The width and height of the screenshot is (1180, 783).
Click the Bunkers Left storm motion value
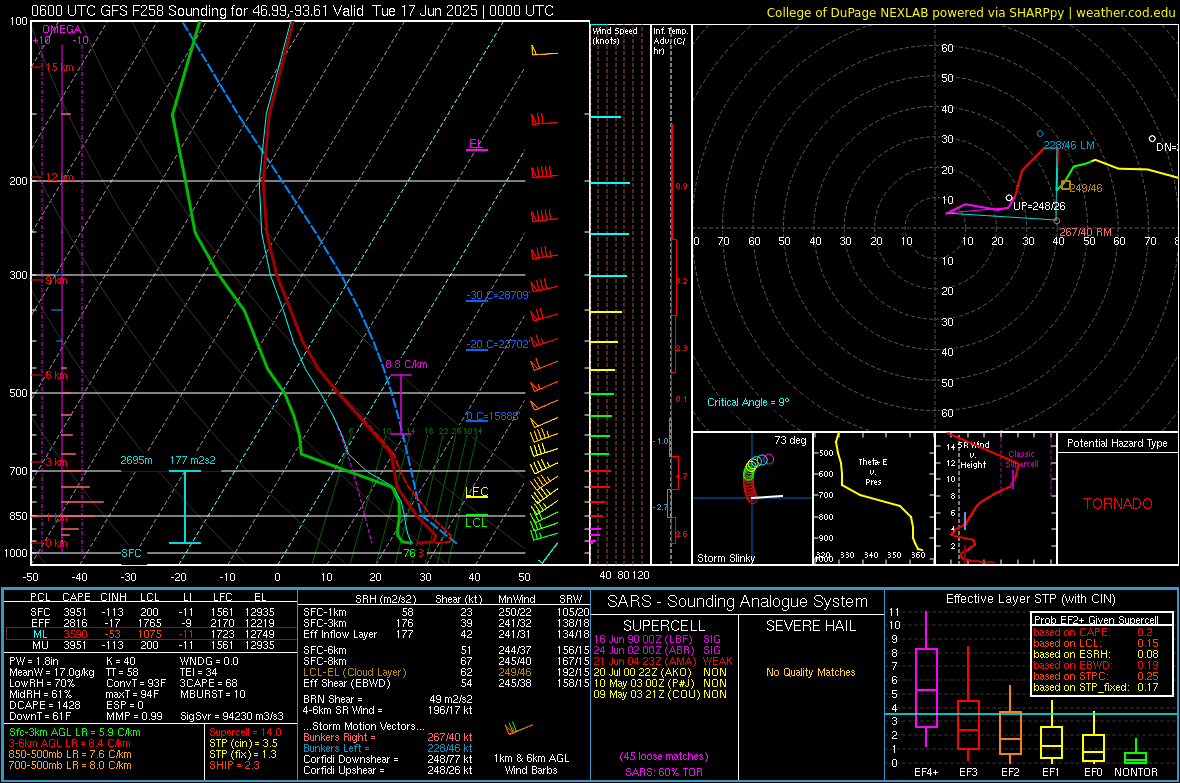tap(450, 748)
